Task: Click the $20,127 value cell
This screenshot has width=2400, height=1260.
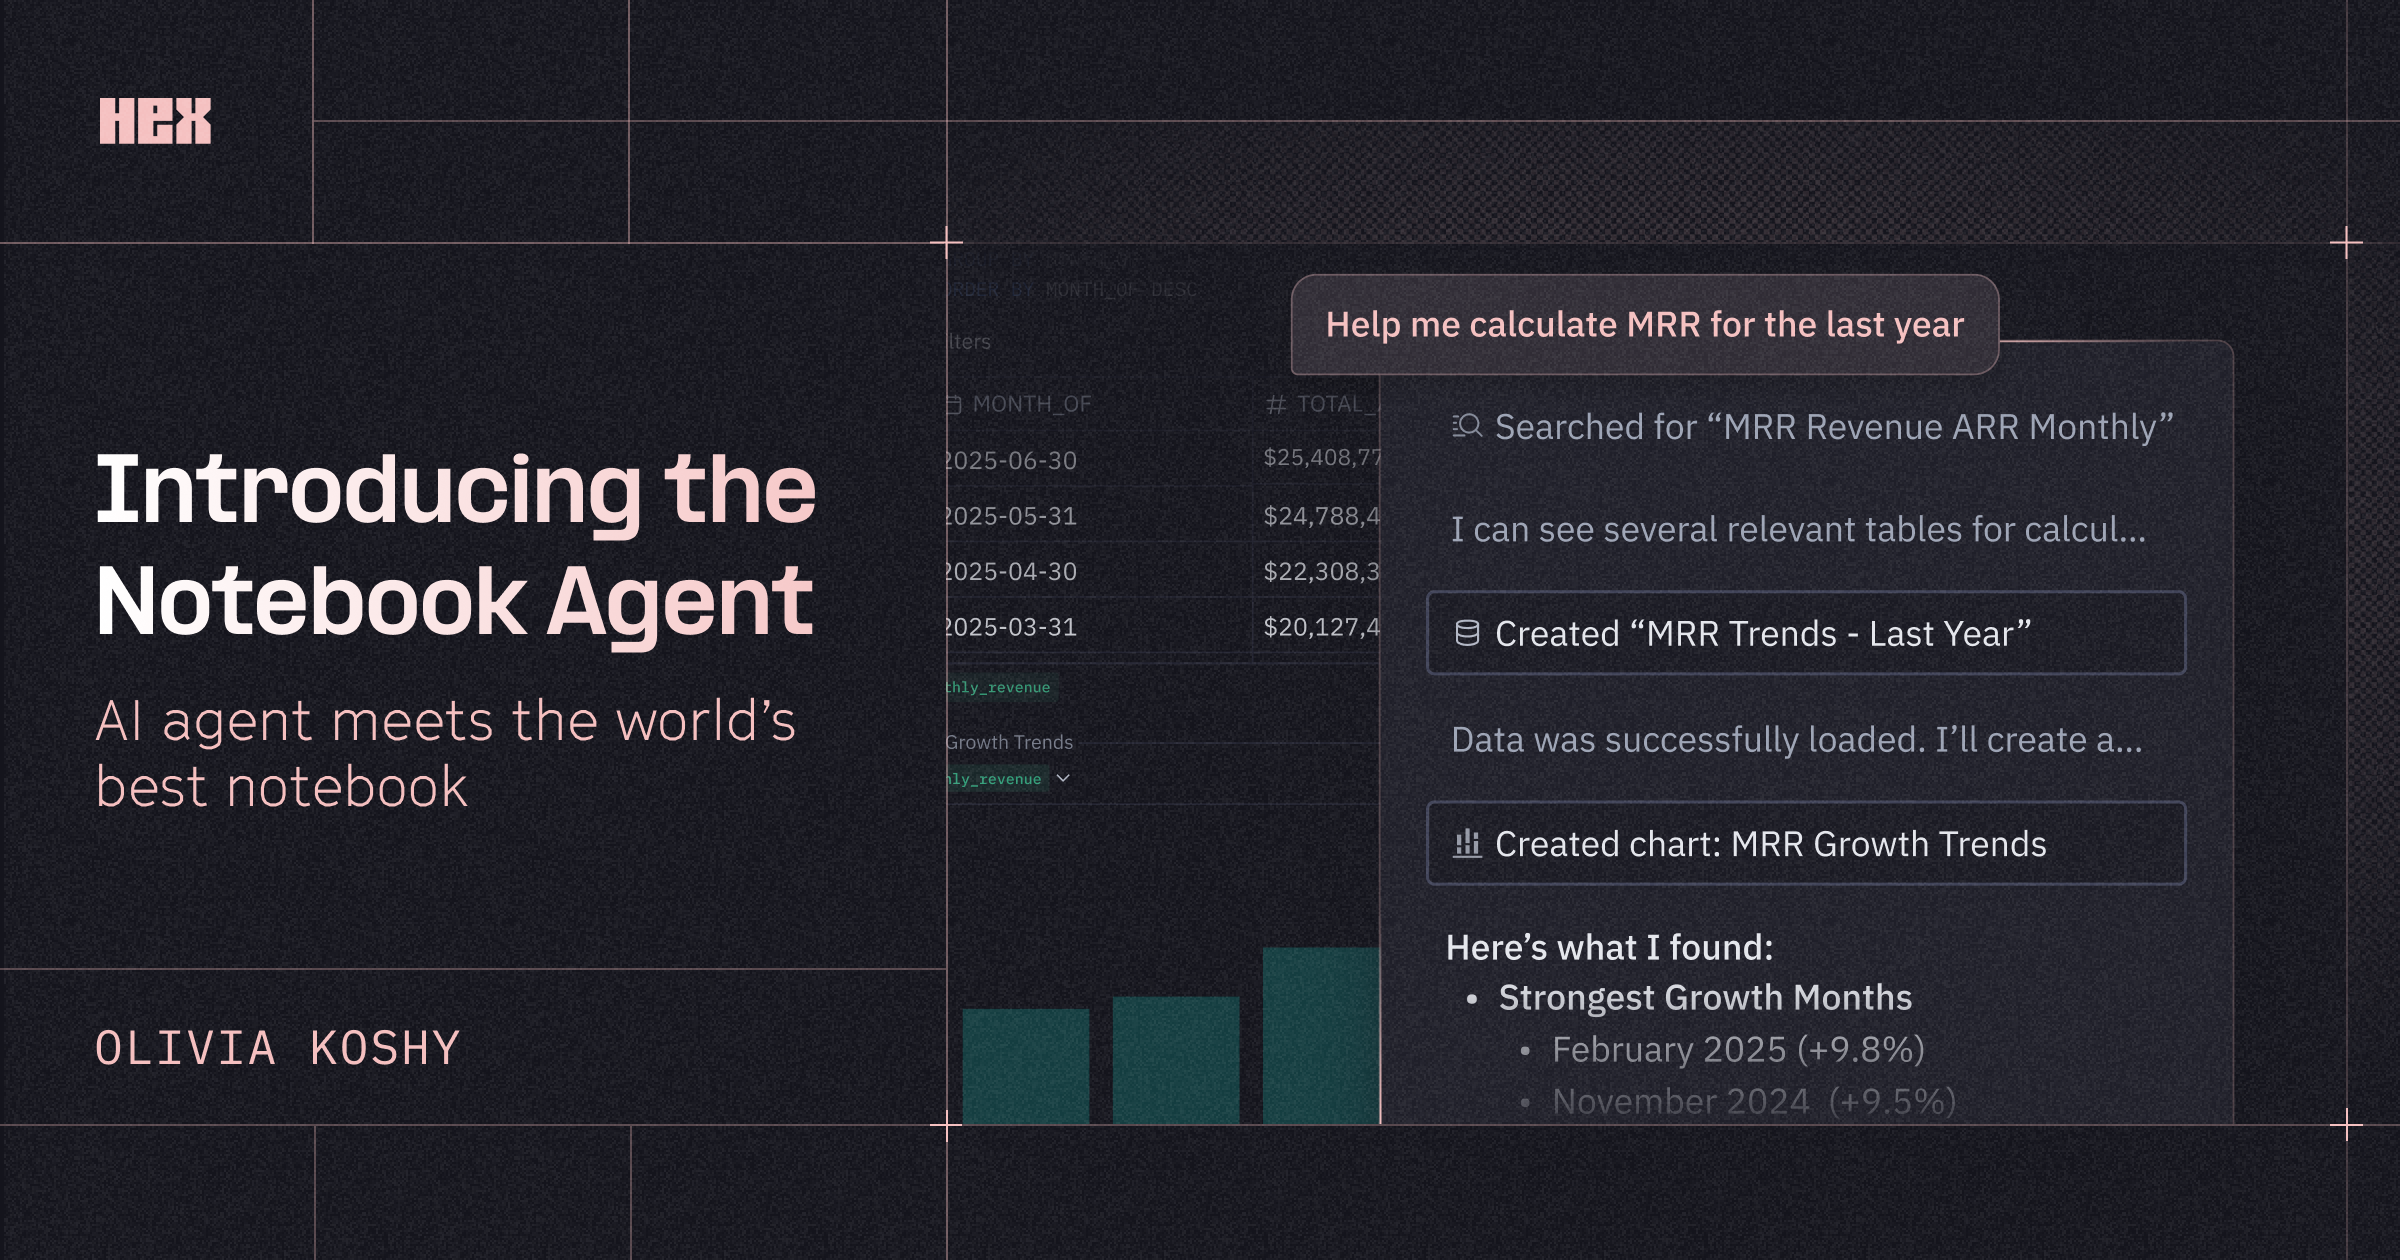Action: click(x=1321, y=627)
